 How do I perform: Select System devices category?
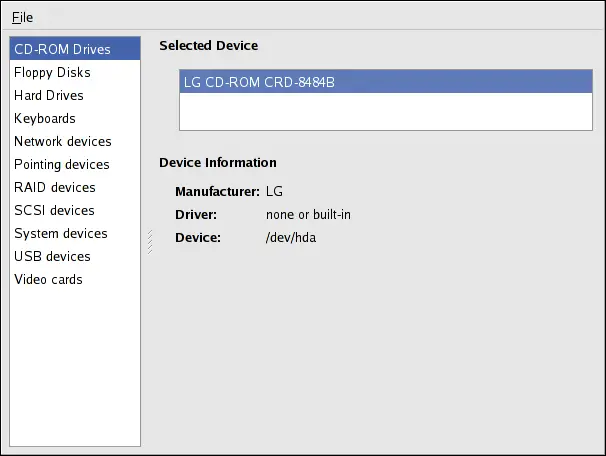60,233
